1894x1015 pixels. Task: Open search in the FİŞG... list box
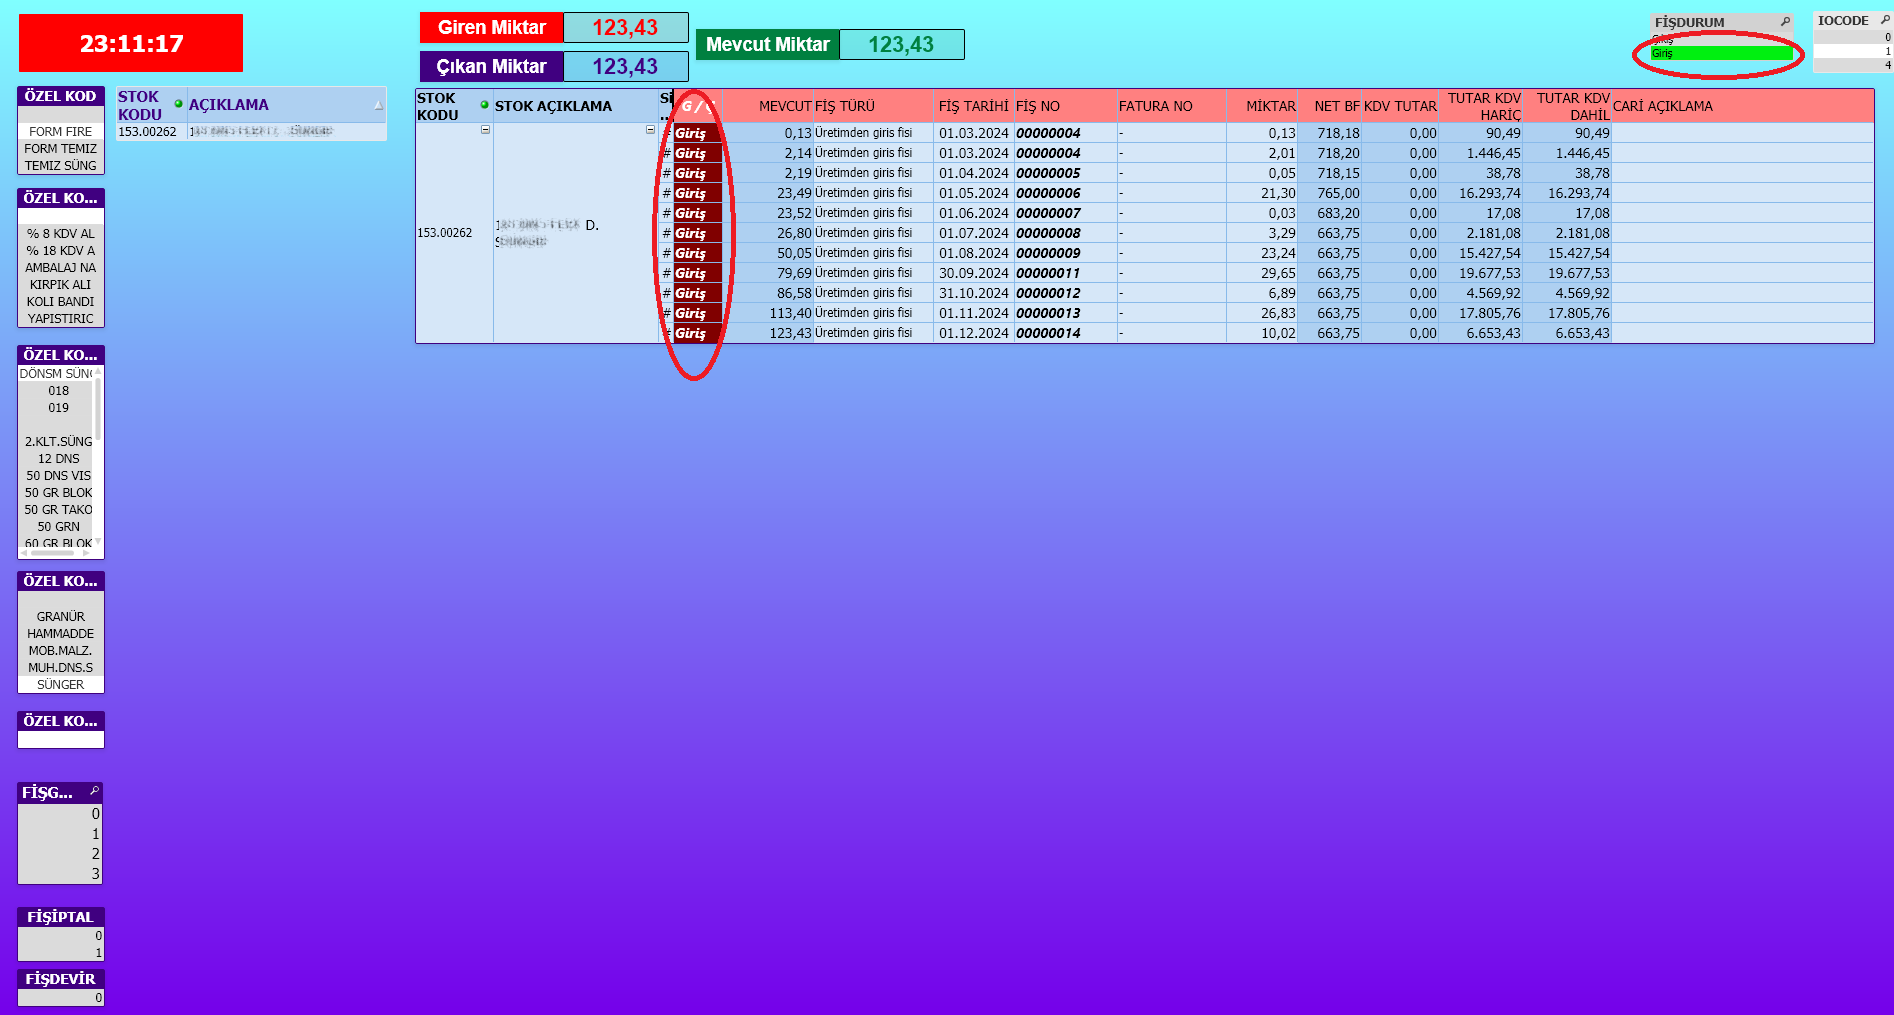pos(95,791)
